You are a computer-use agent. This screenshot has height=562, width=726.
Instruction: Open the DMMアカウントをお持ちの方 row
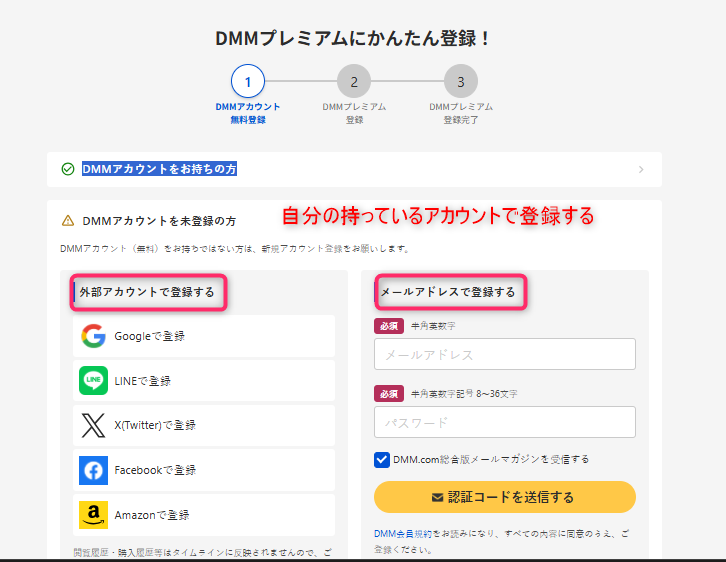(x=354, y=169)
